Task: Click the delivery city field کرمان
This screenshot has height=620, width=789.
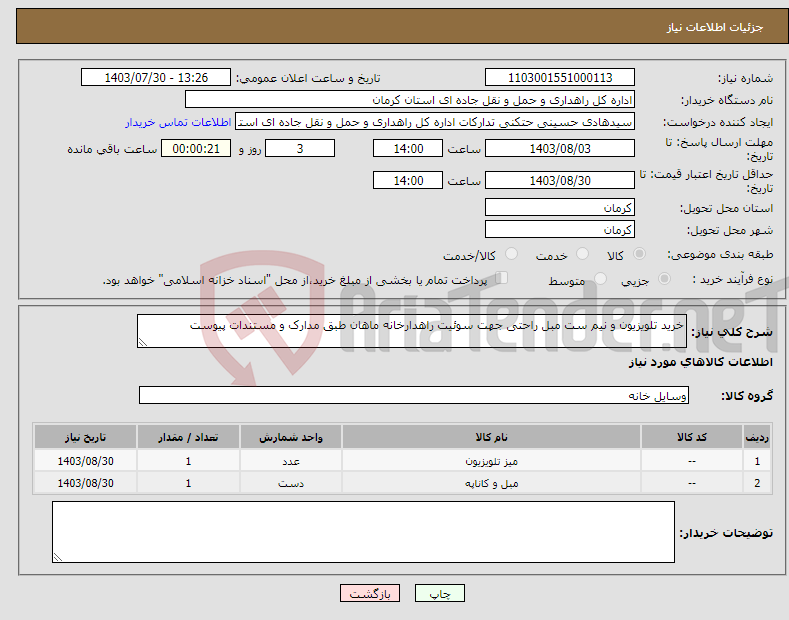Action: [560, 229]
